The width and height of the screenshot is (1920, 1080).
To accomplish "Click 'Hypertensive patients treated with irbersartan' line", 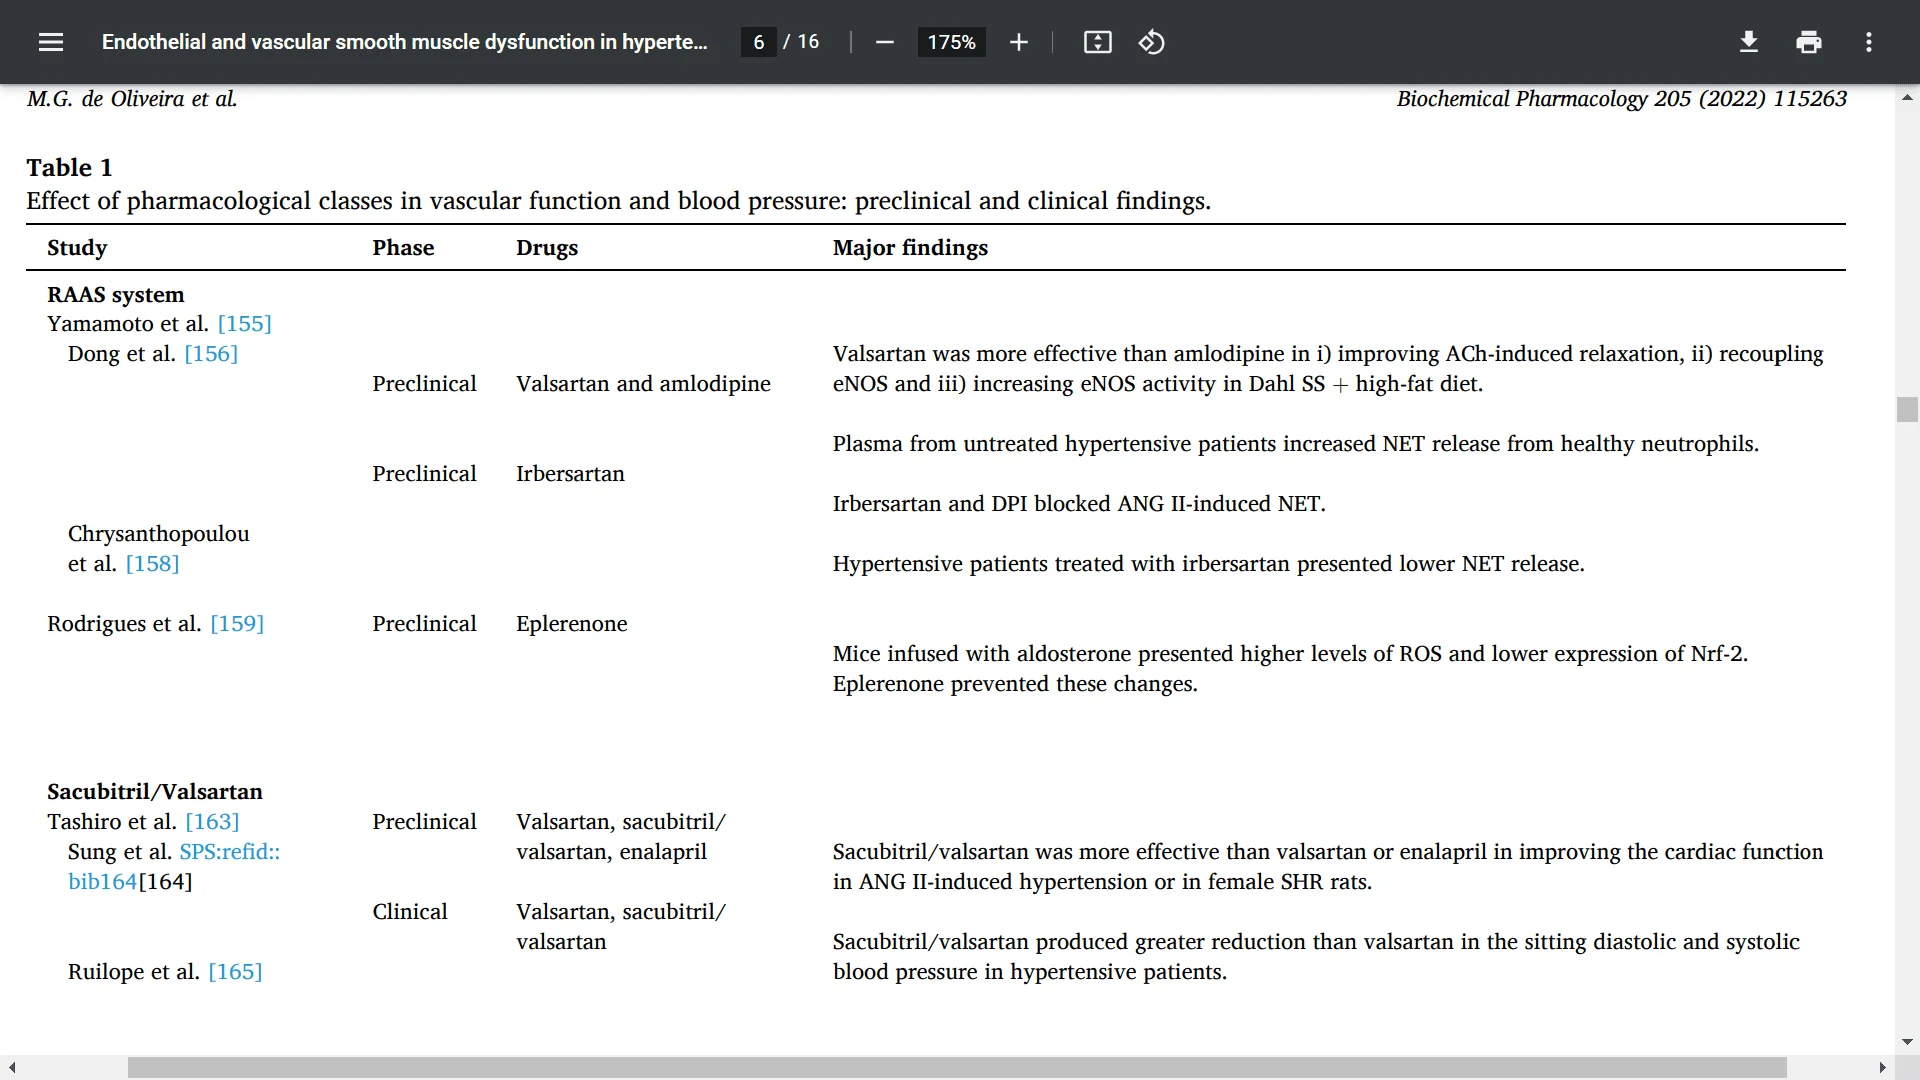I will 1208,564.
